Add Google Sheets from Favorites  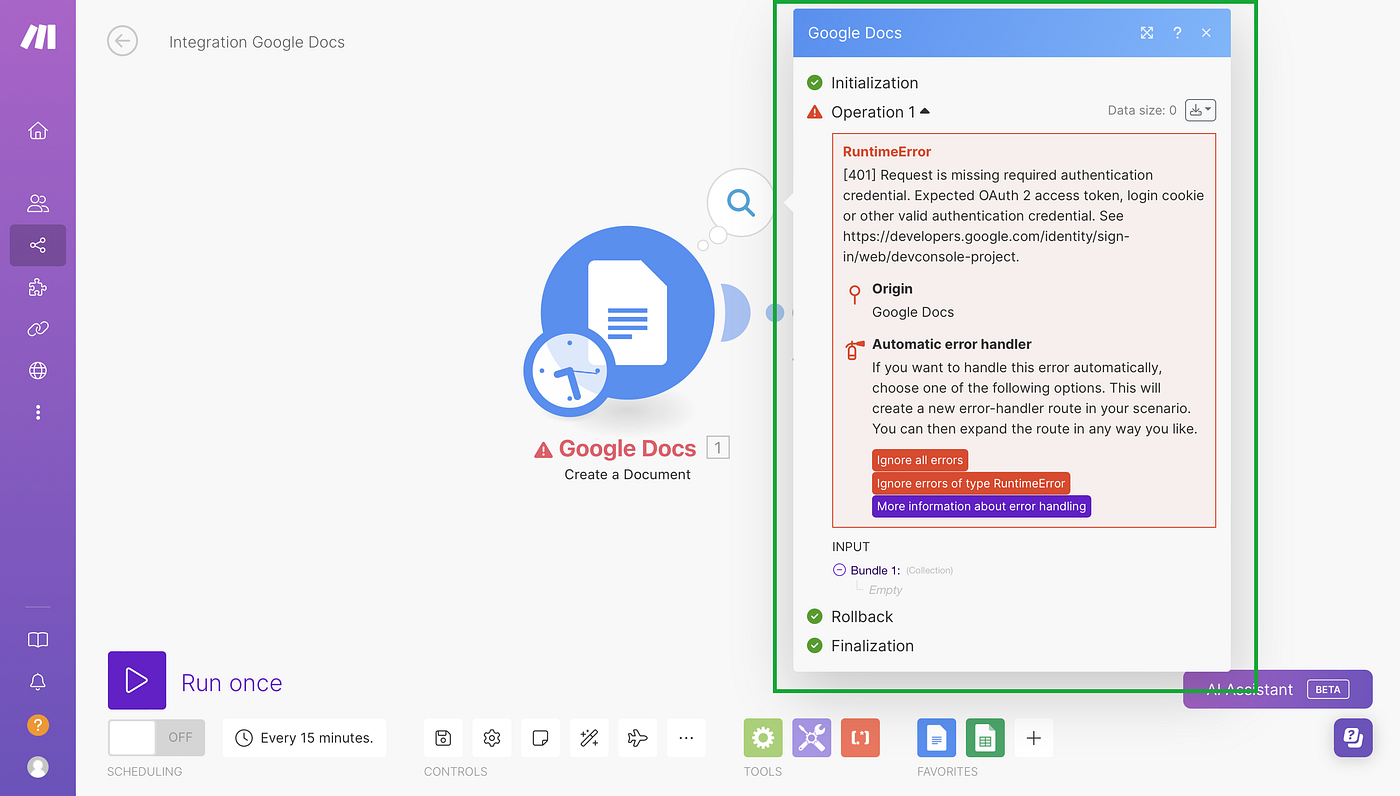point(985,738)
